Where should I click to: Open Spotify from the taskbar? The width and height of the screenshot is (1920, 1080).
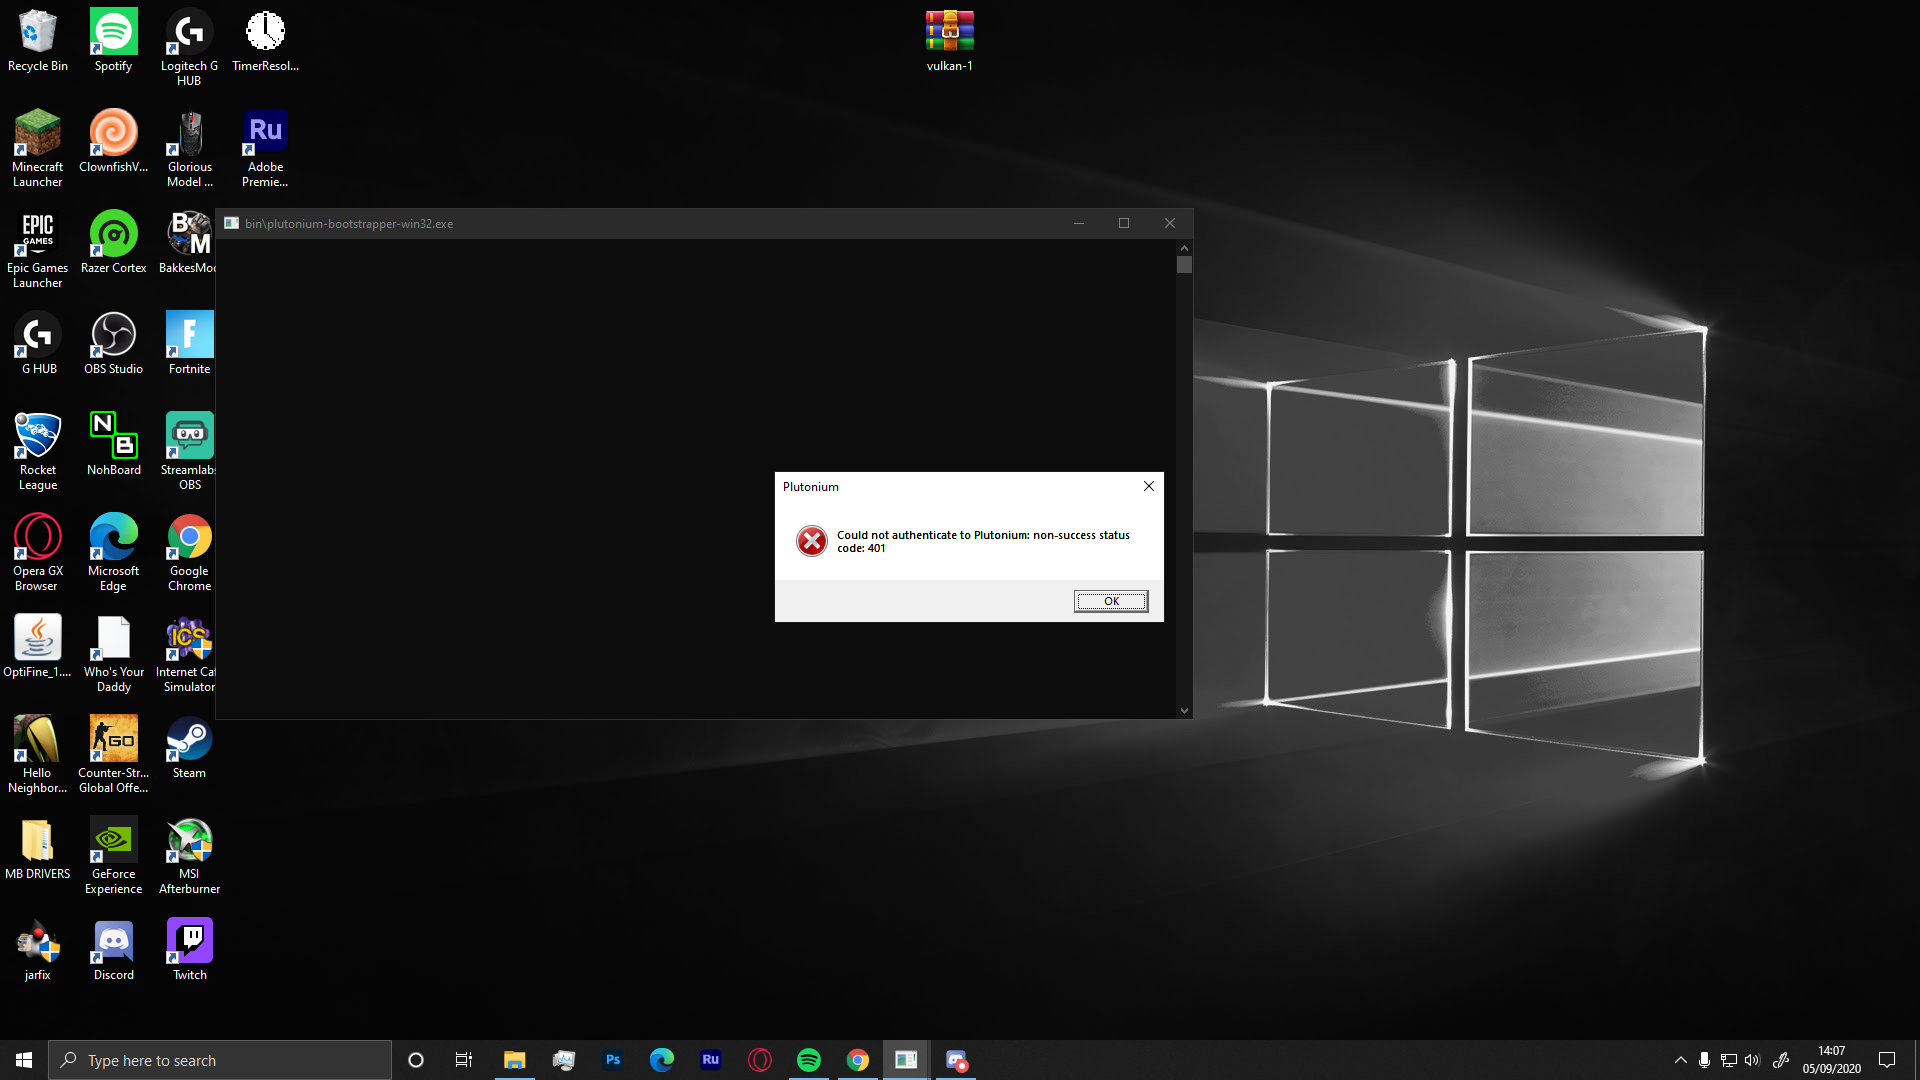coord(809,1060)
